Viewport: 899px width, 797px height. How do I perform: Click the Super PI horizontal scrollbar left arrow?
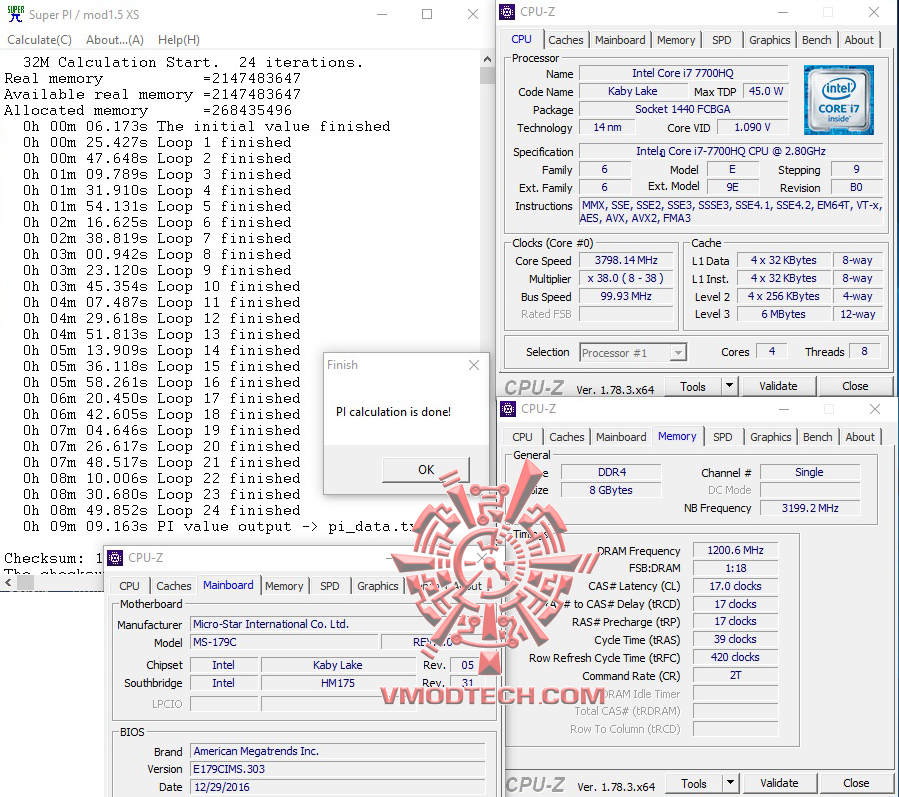click(x=8, y=583)
